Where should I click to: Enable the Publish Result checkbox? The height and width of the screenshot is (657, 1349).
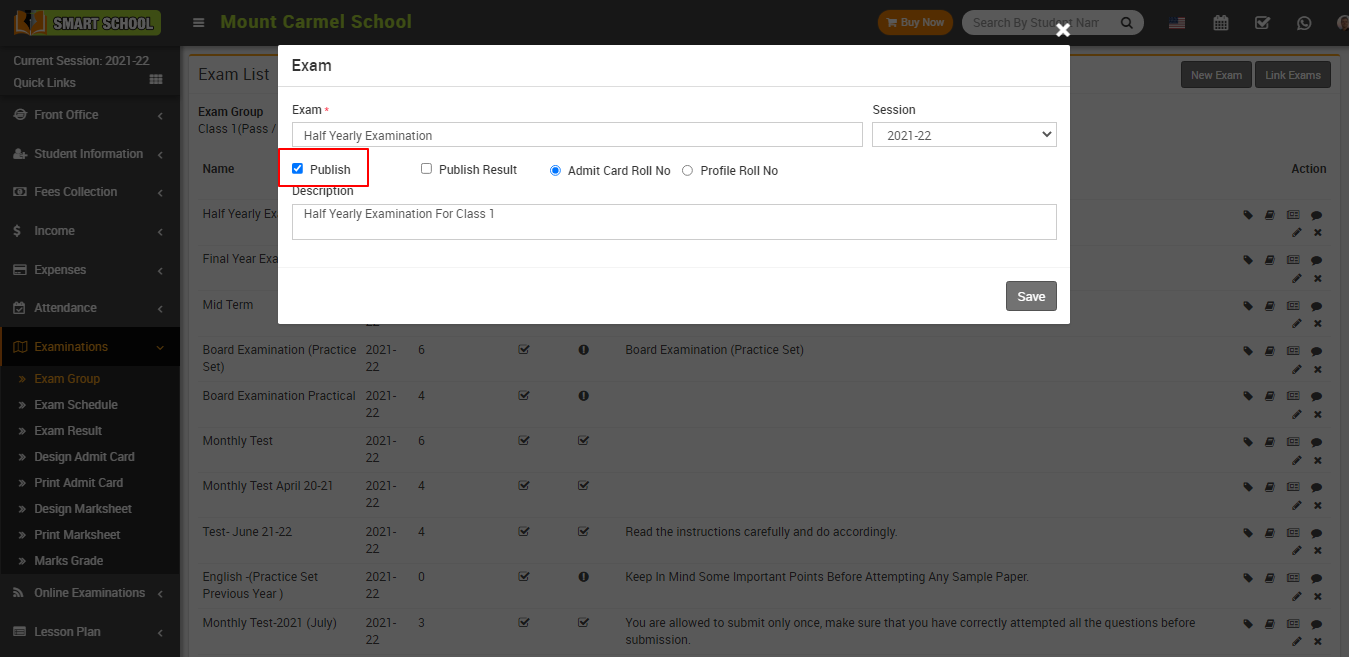tap(426, 169)
